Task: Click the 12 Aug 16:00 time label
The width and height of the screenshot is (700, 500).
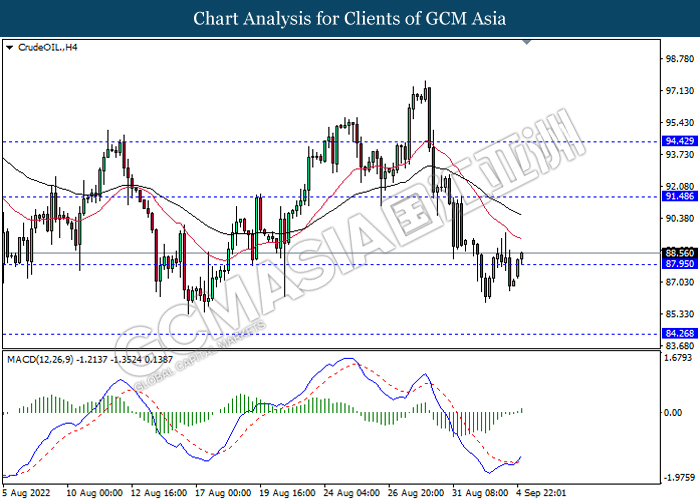Action: pos(159,493)
